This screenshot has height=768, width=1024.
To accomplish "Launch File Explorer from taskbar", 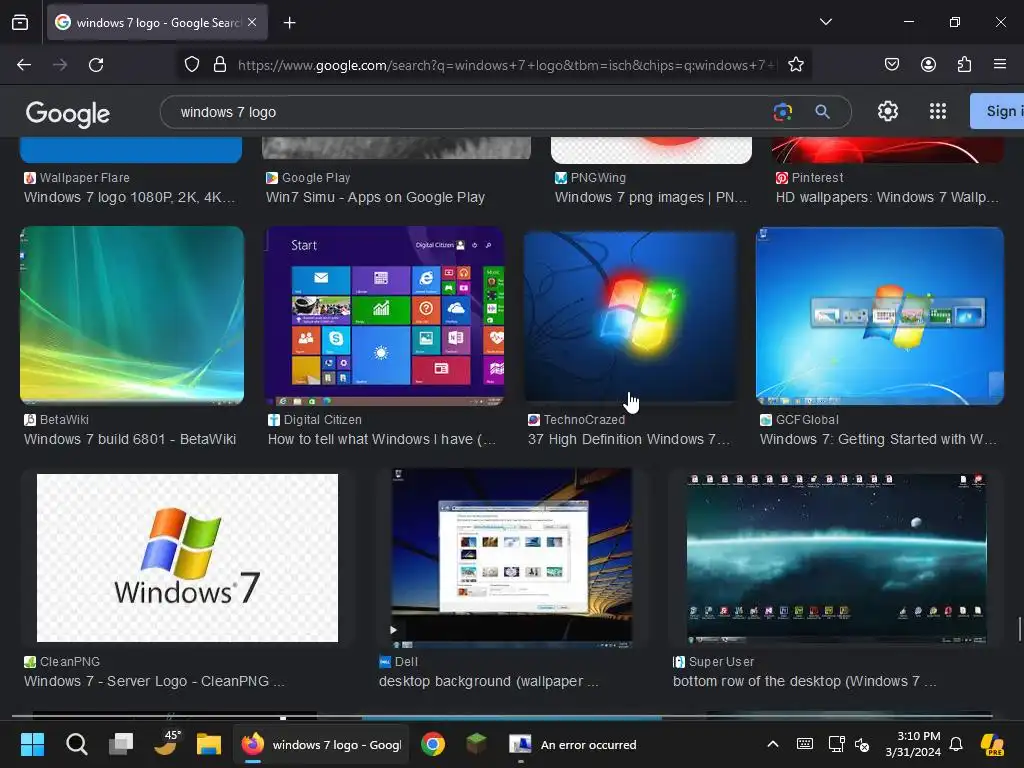I will click(209, 744).
